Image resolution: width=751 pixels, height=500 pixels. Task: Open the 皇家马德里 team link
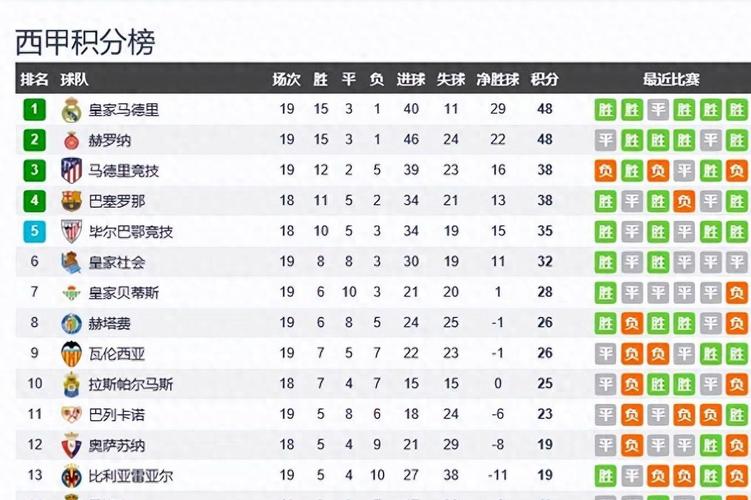(124, 110)
